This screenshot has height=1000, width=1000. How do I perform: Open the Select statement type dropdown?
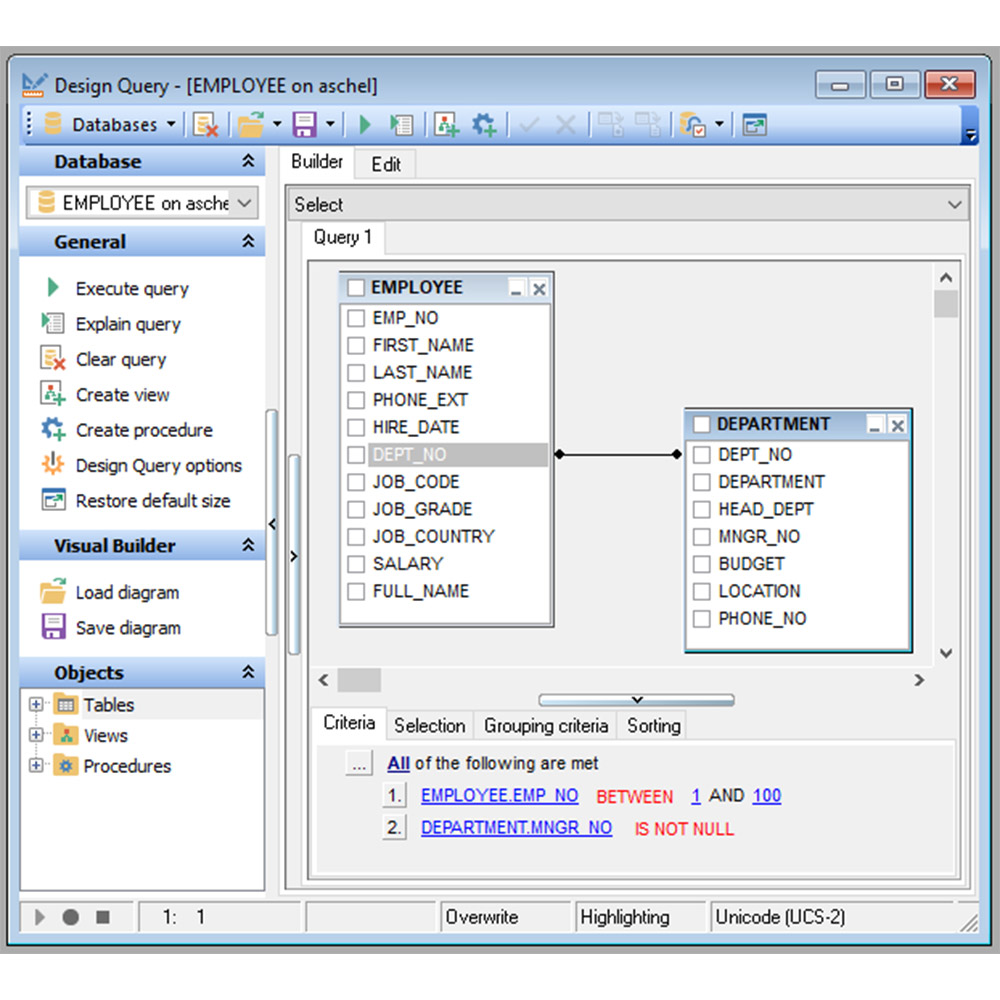(628, 204)
